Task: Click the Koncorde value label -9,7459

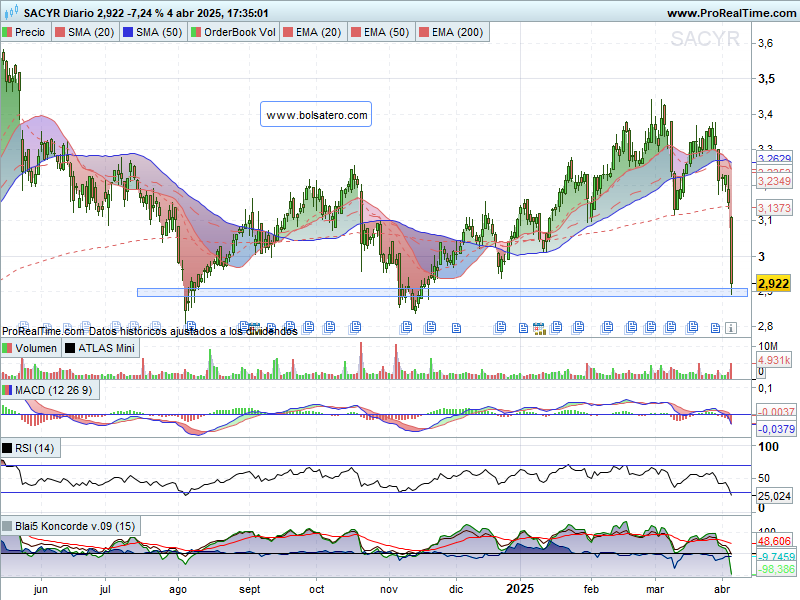Action: (776, 556)
